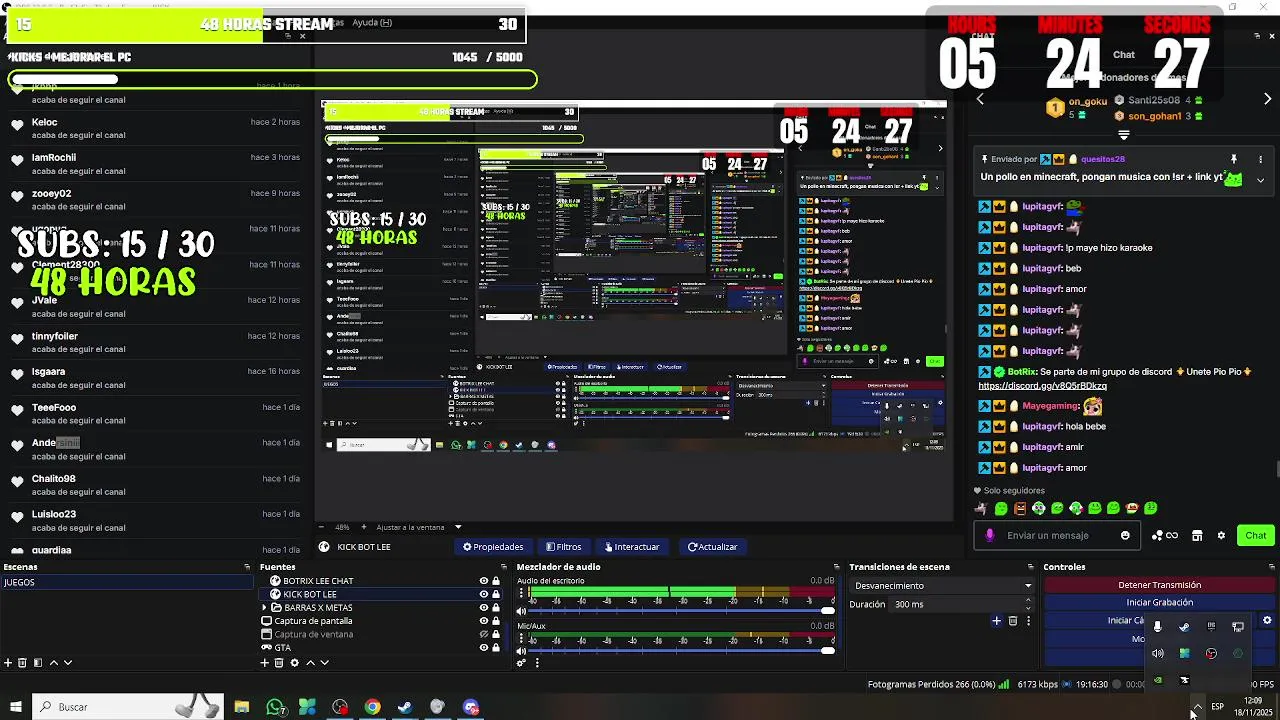Open pinned message options three dots

[x=1260, y=159]
